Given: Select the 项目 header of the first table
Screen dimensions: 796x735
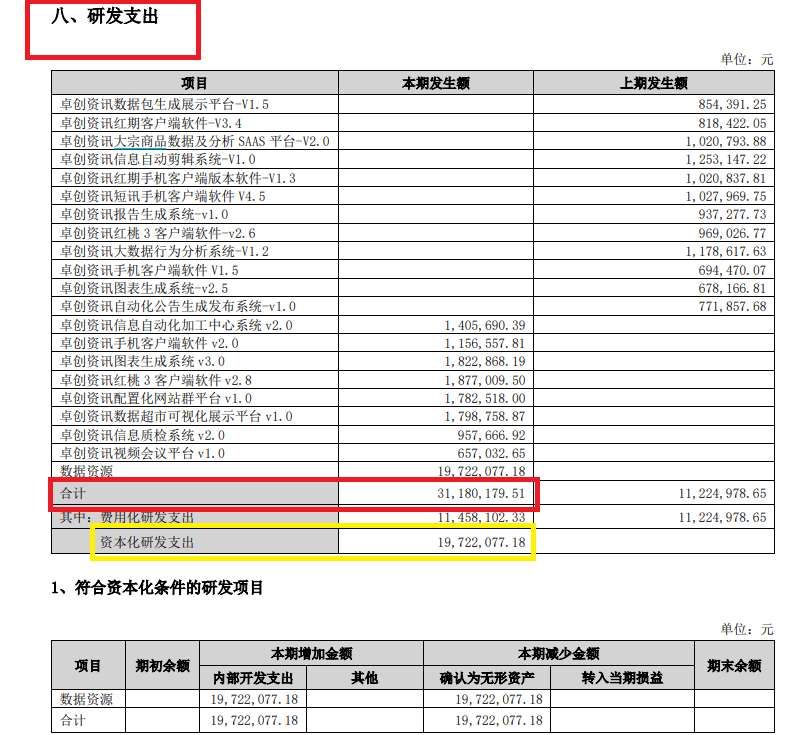Looking at the screenshot, I should [x=194, y=83].
